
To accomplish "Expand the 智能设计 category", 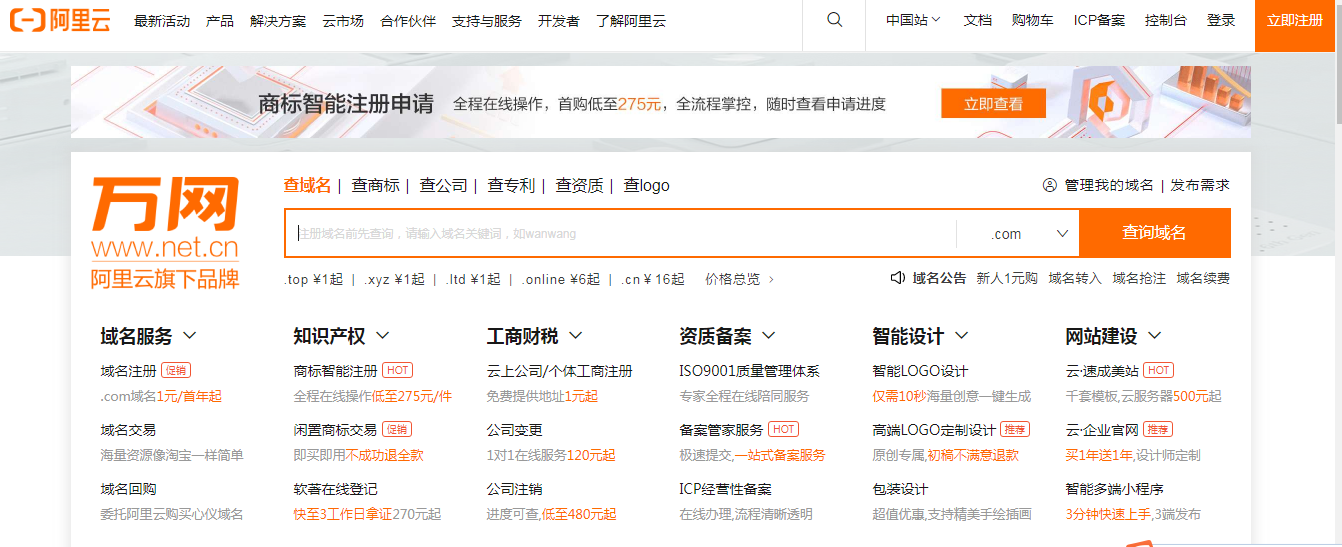I will (x=920, y=336).
